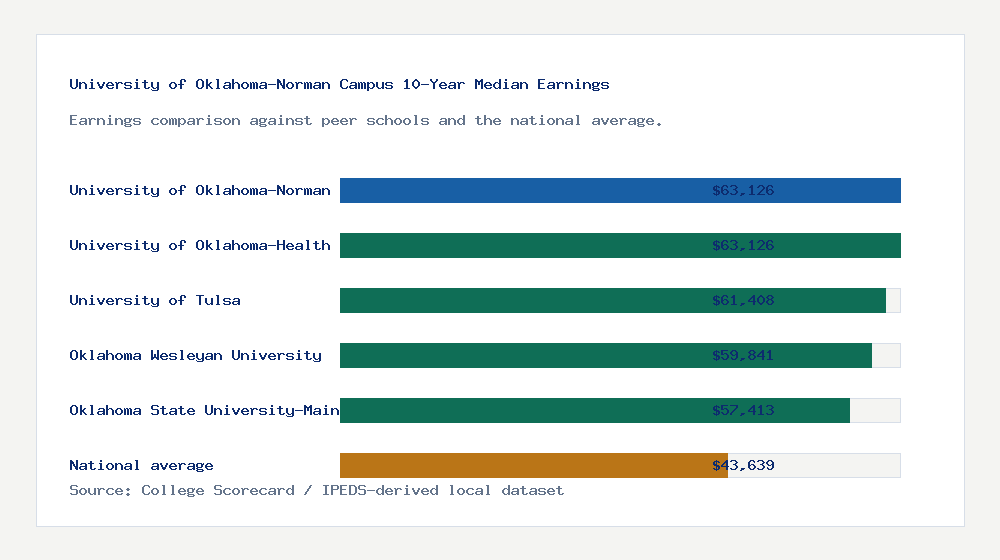Viewport: 1000px width, 560px height.
Task: Click the chart title about 10-Year Median Earnings
Action: pyautogui.click(x=339, y=84)
